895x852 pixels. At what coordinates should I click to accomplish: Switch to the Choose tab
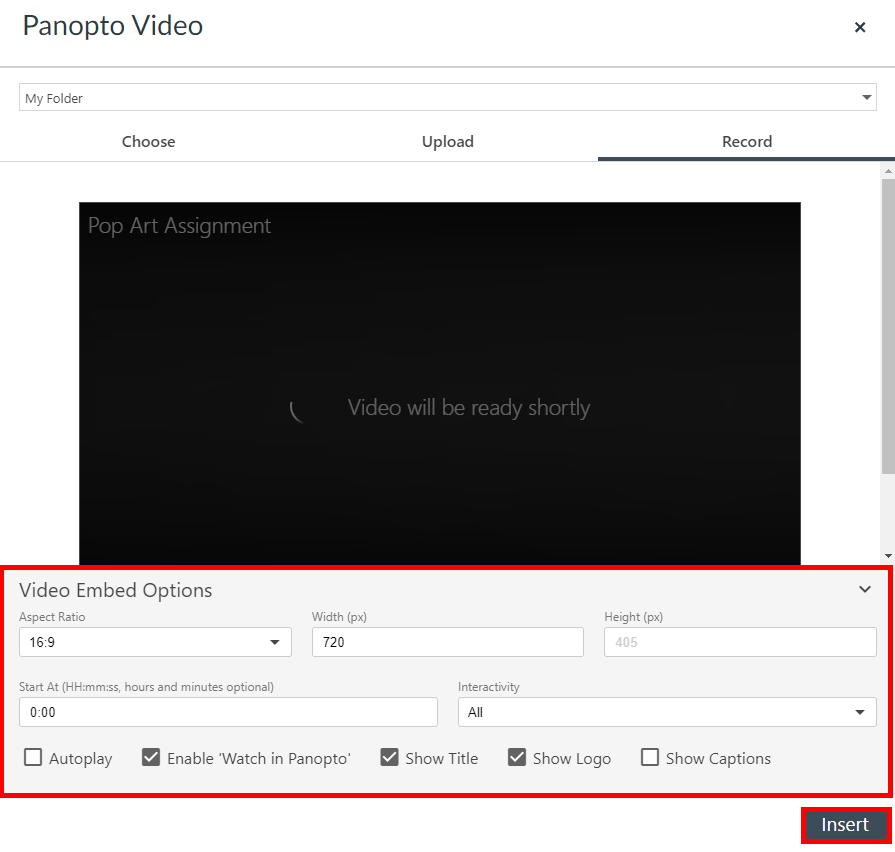click(x=148, y=141)
